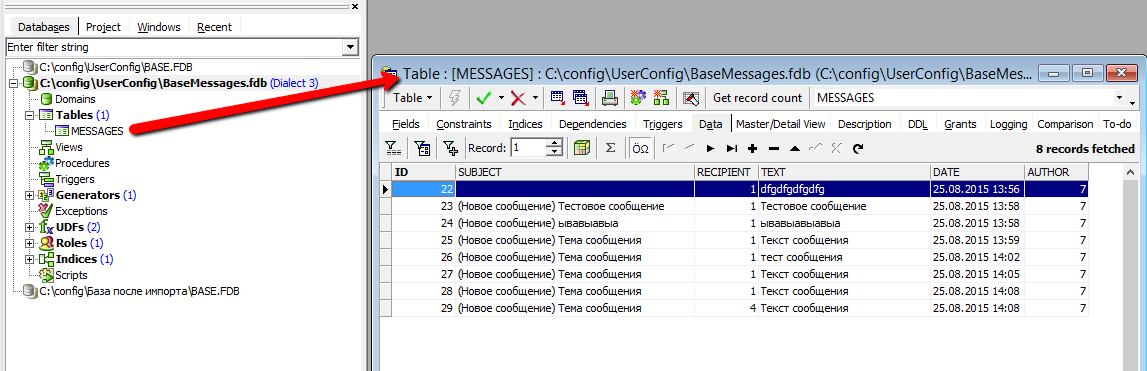The image size is (1147, 371).
Task: Click the '(Новое сообщение) ывавыавыа' subject cell
Action: coord(574,223)
